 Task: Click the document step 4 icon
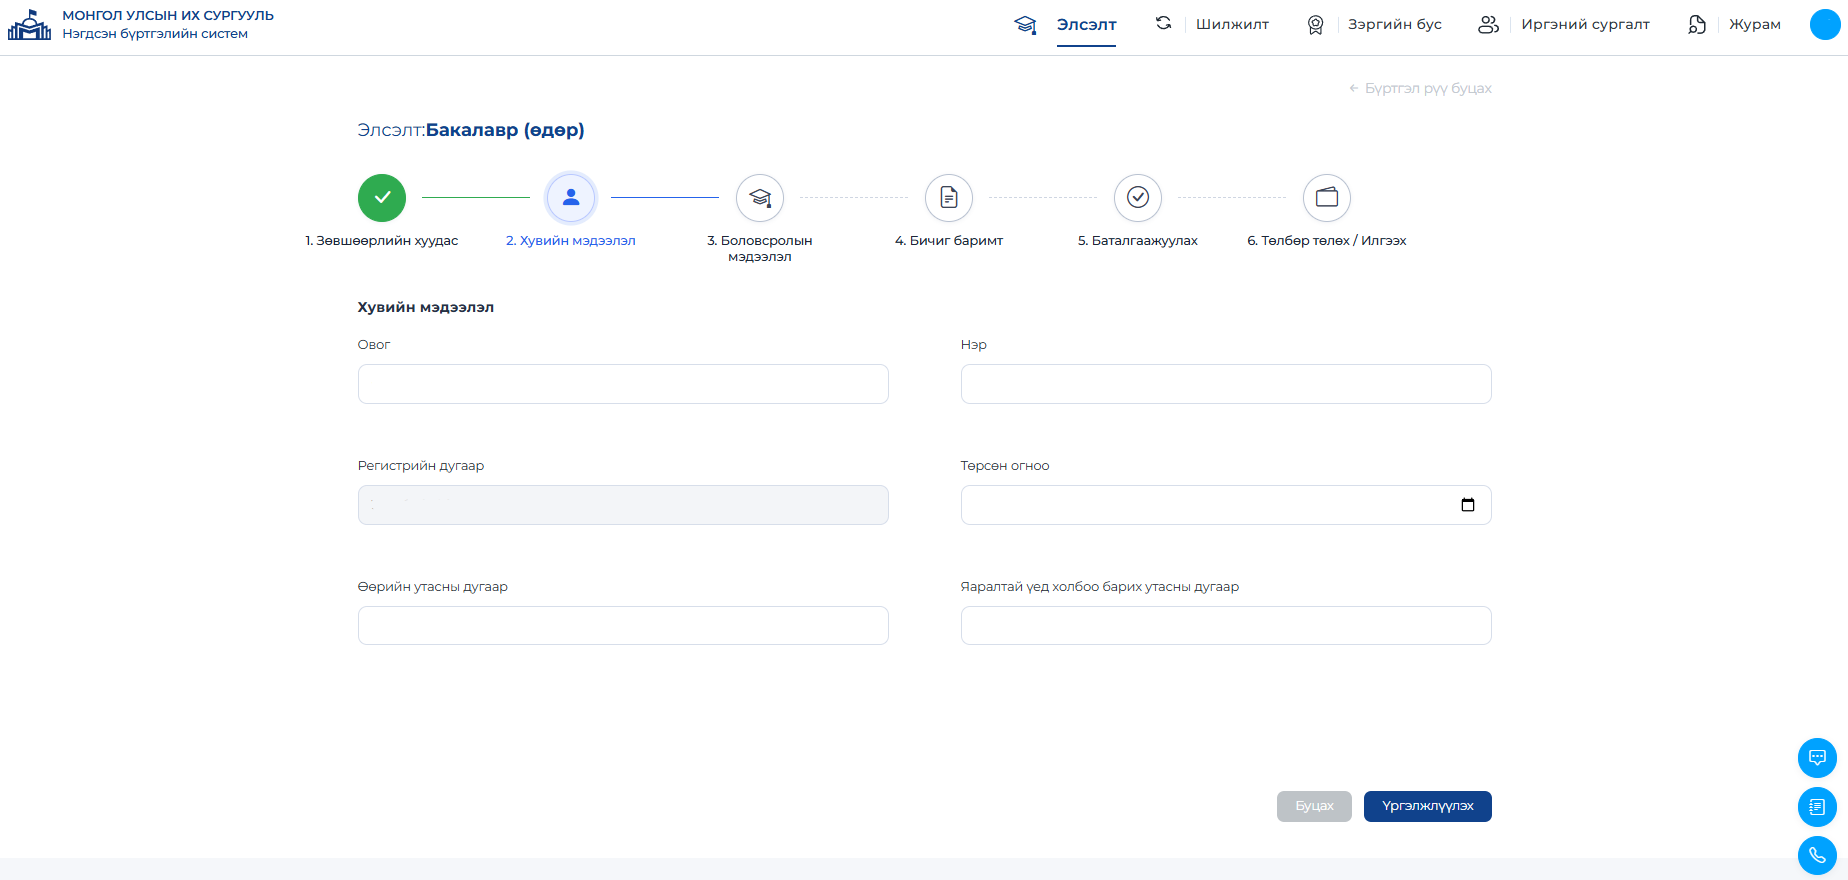(x=949, y=198)
